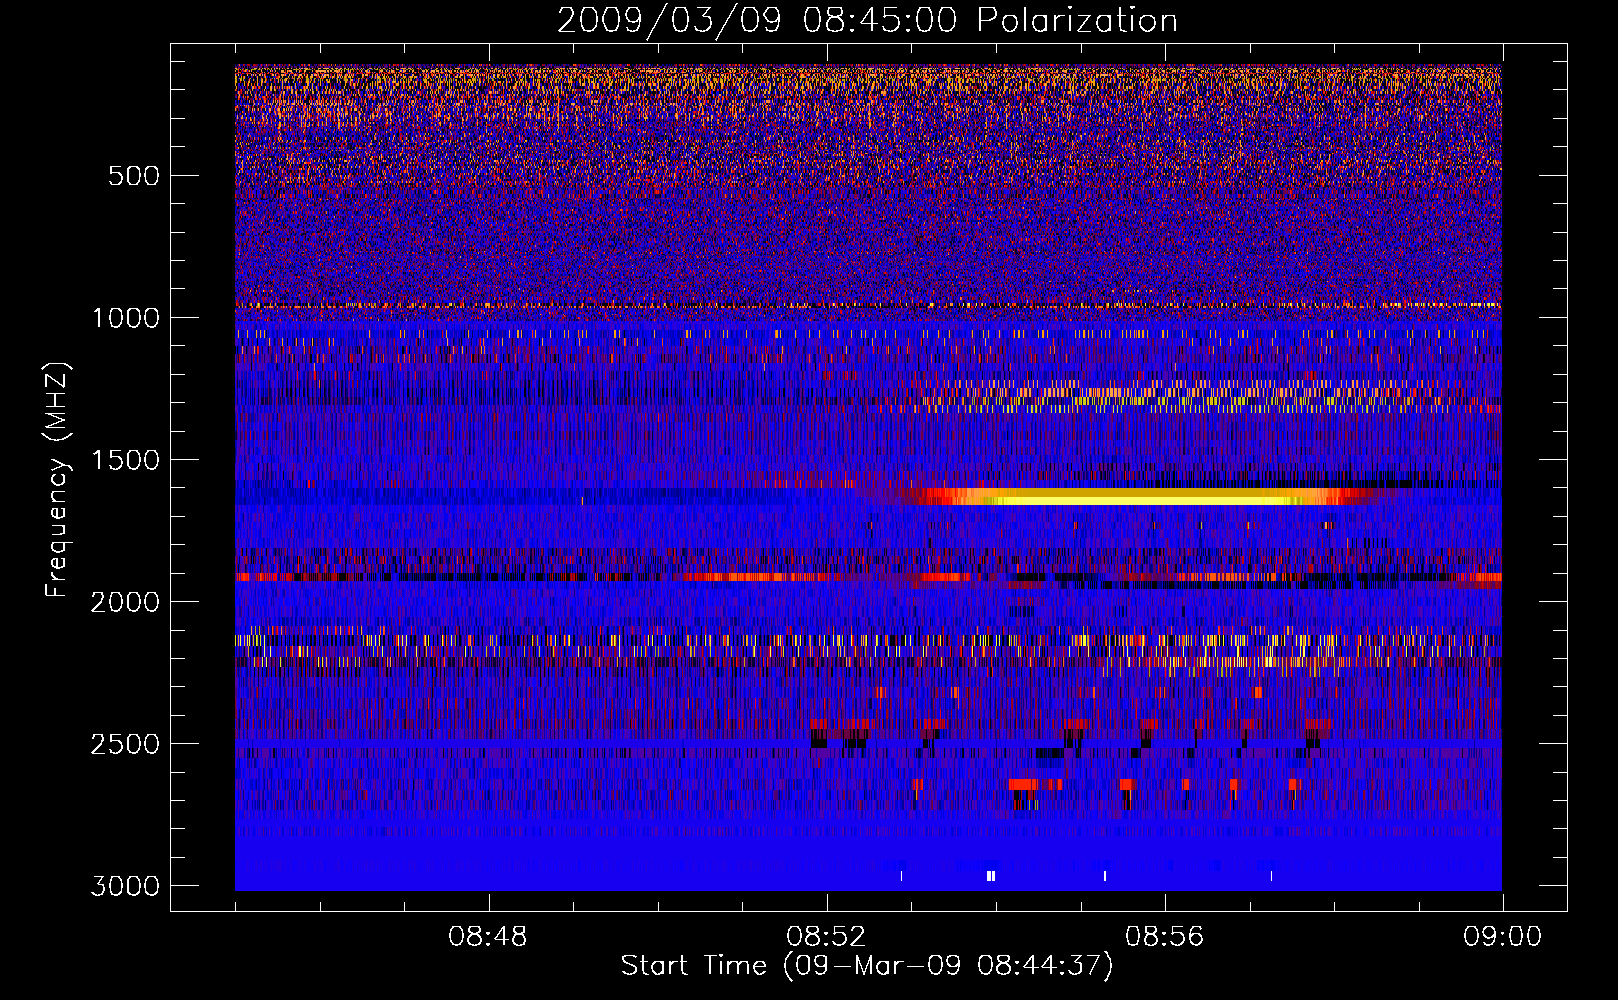Click the 08:48 time tick label

(488, 937)
